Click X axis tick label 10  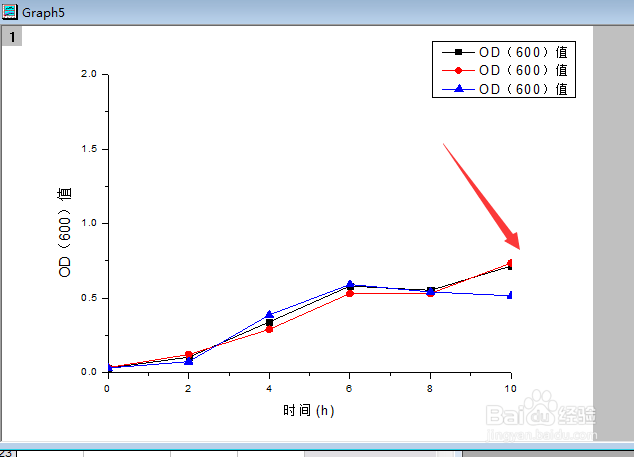510,389
